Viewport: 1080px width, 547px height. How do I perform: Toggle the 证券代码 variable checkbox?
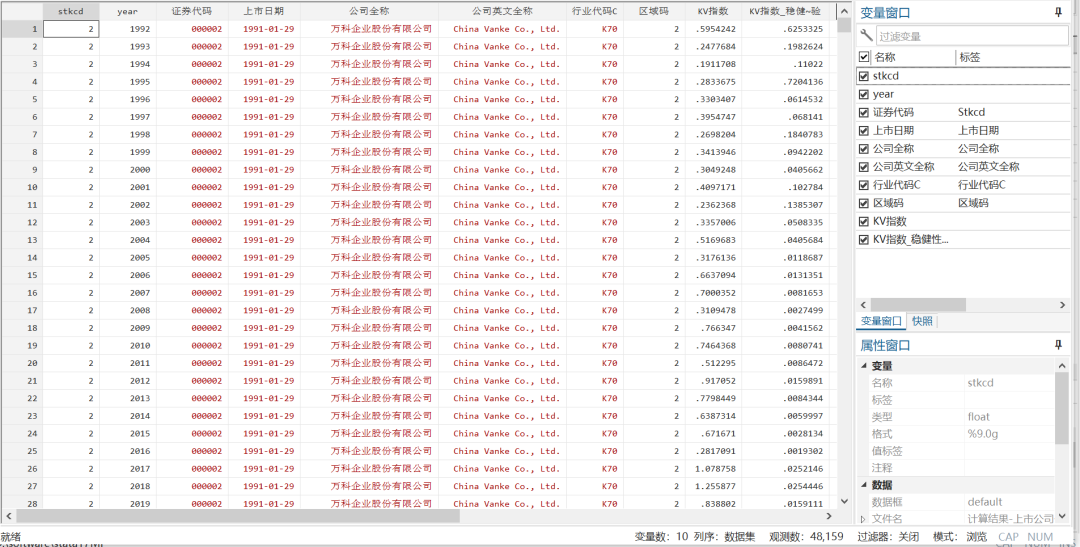[x=864, y=112]
